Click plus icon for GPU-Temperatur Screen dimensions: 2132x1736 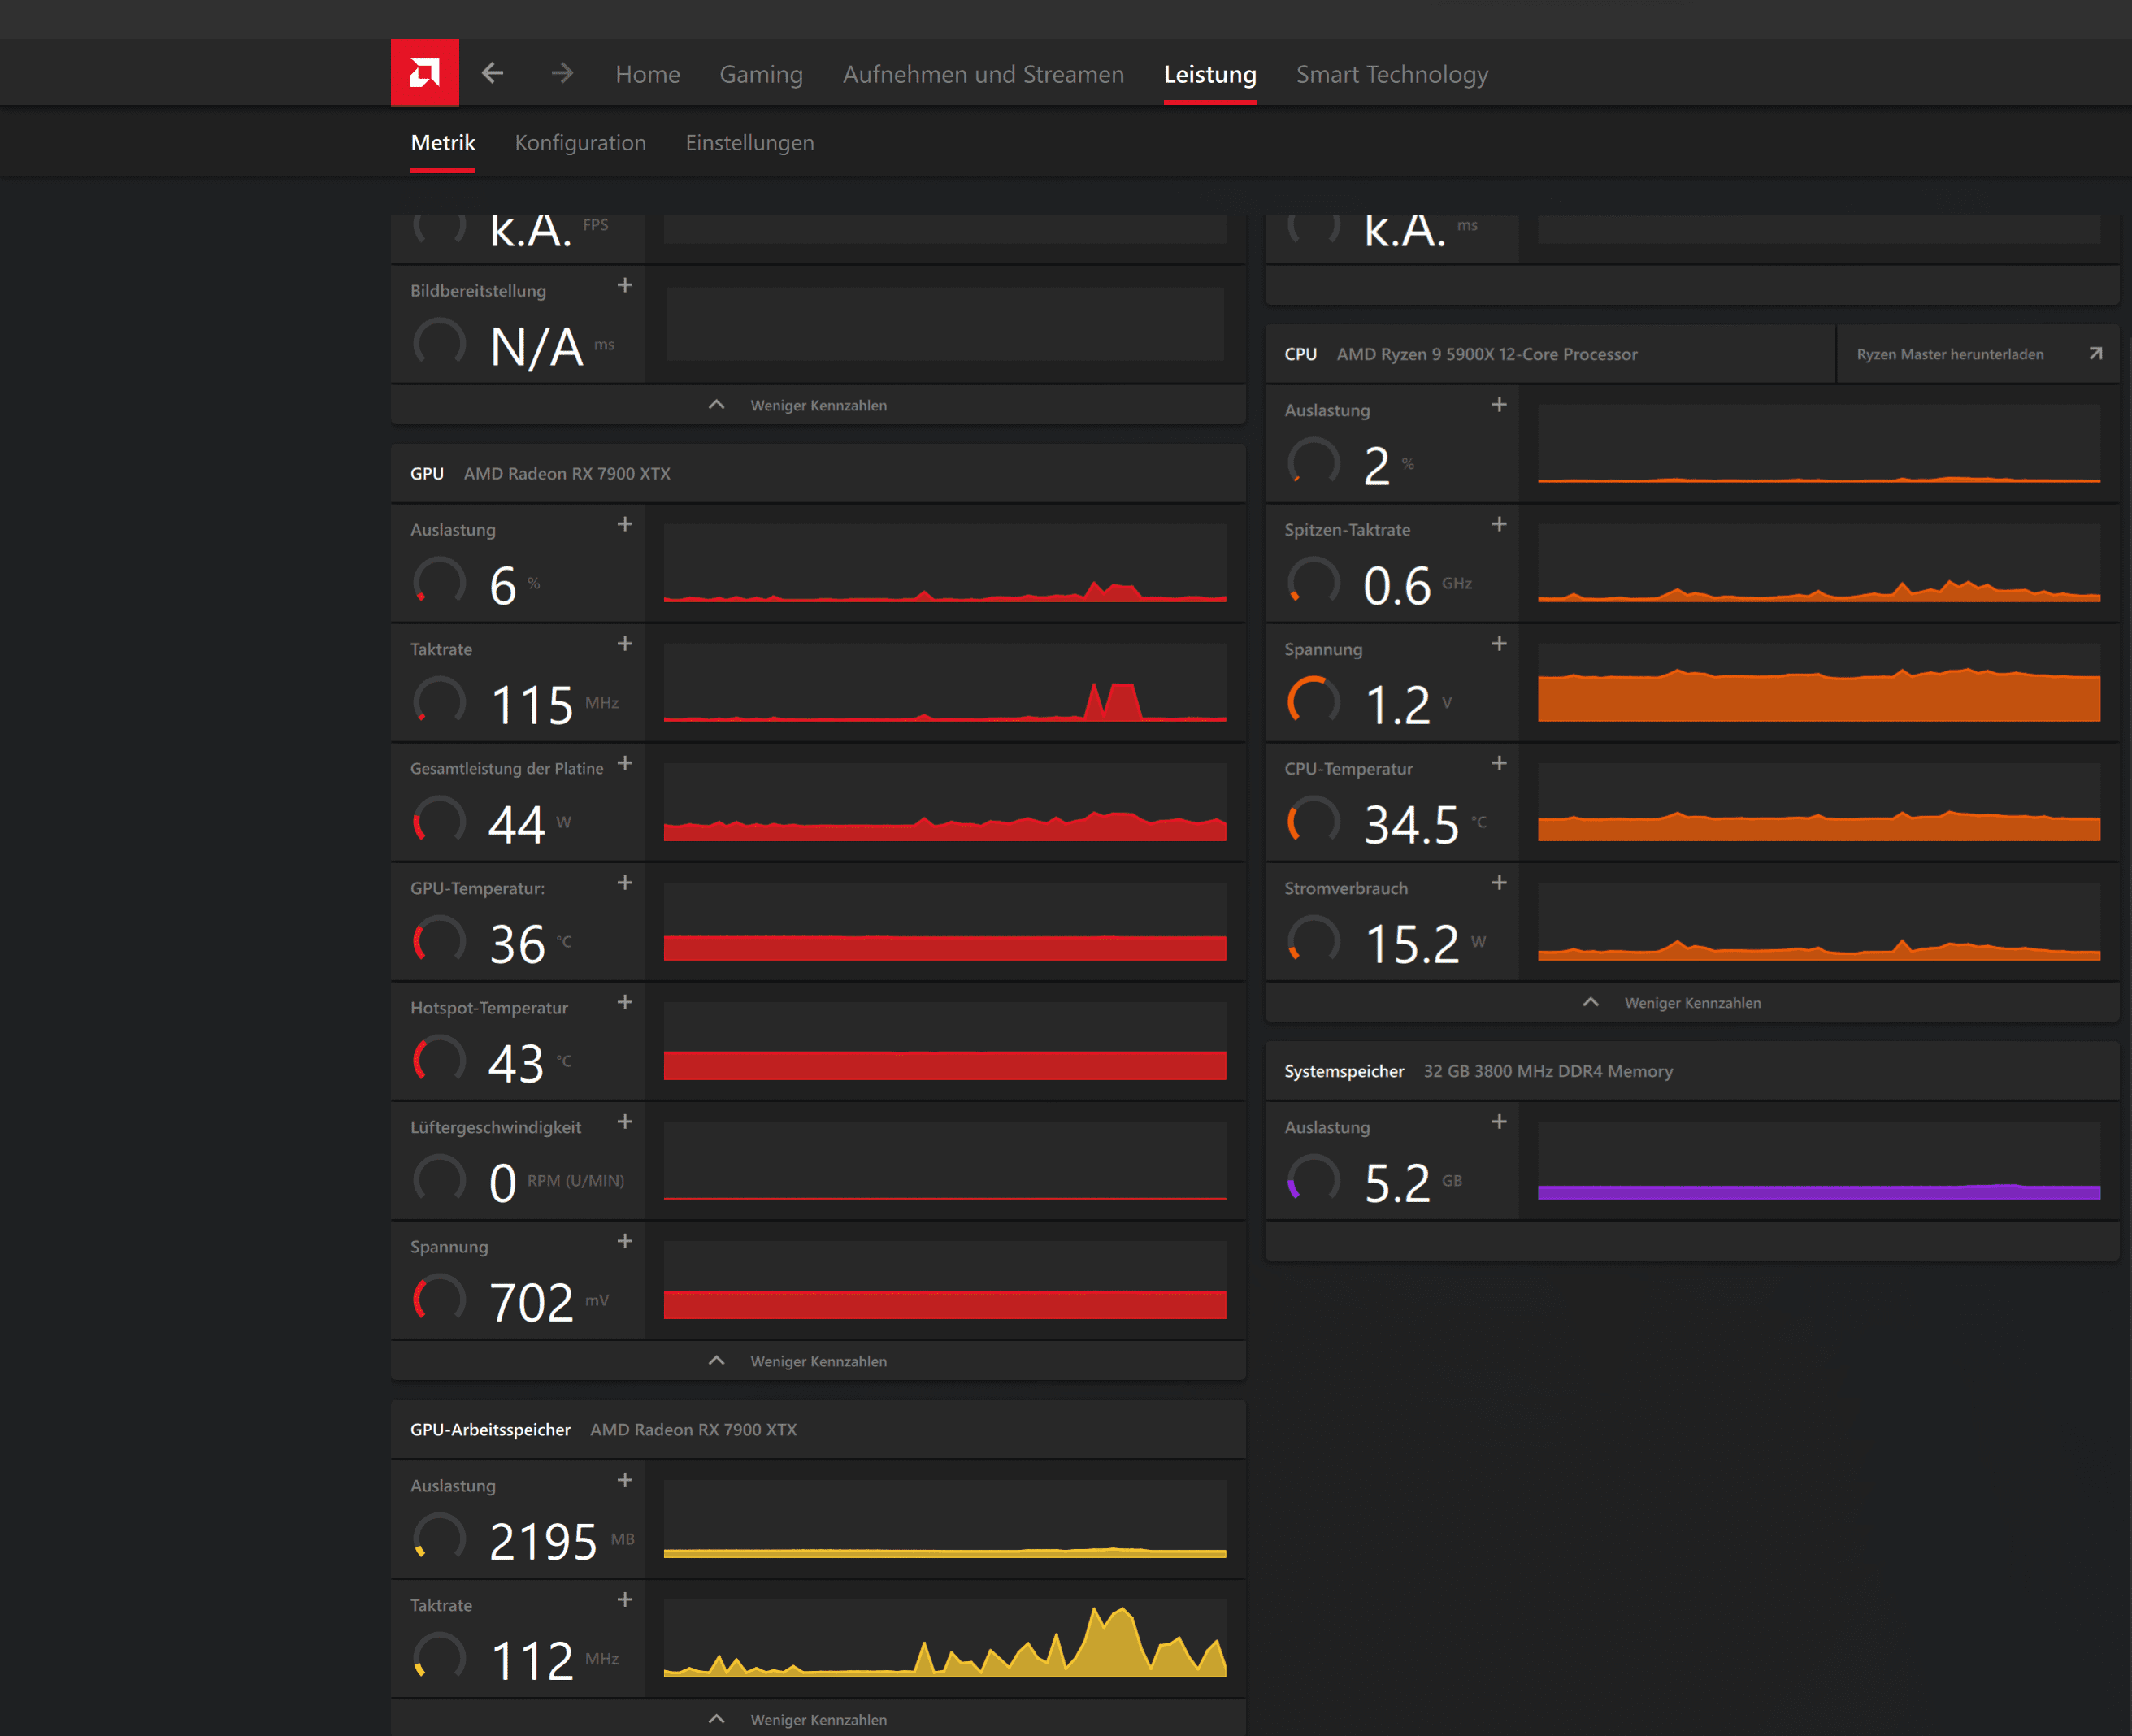[625, 883]
